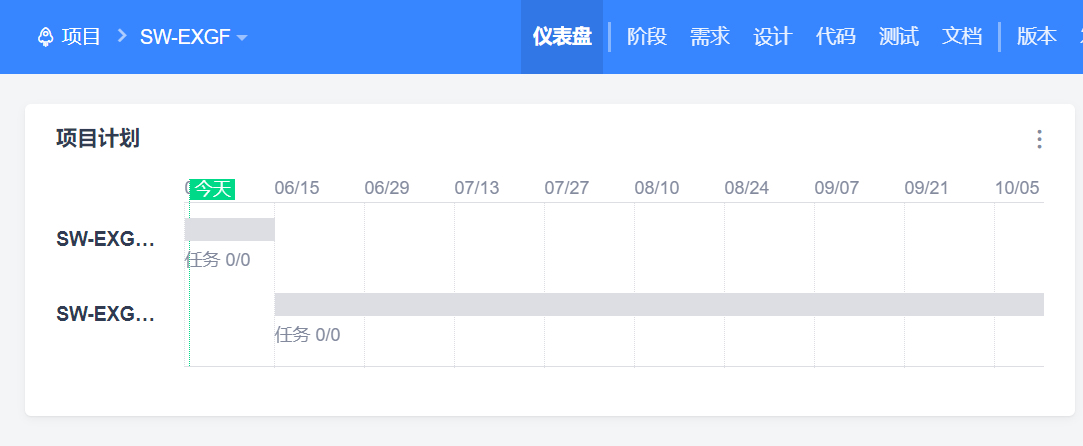Viewport: 1083px width, 446px height.
Task: Click the 项目计划 panel title
Action: [98, 139]
